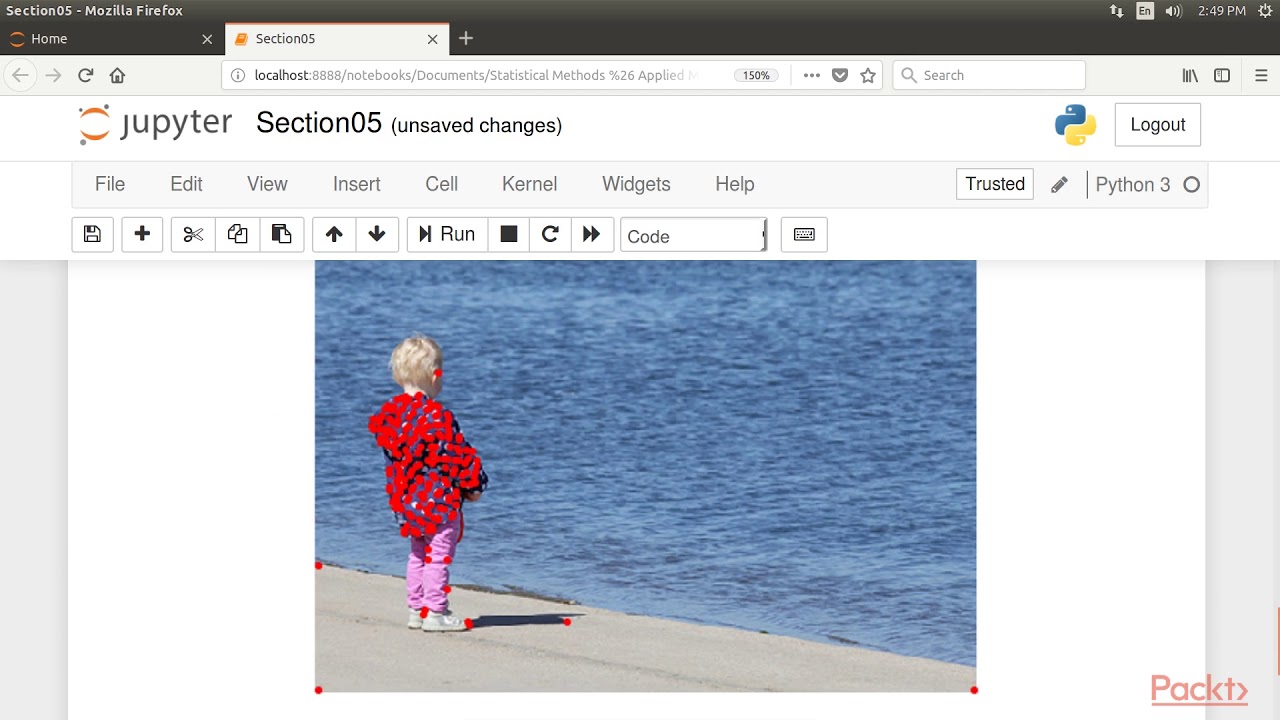Open the Edit menu

(186, 184)
